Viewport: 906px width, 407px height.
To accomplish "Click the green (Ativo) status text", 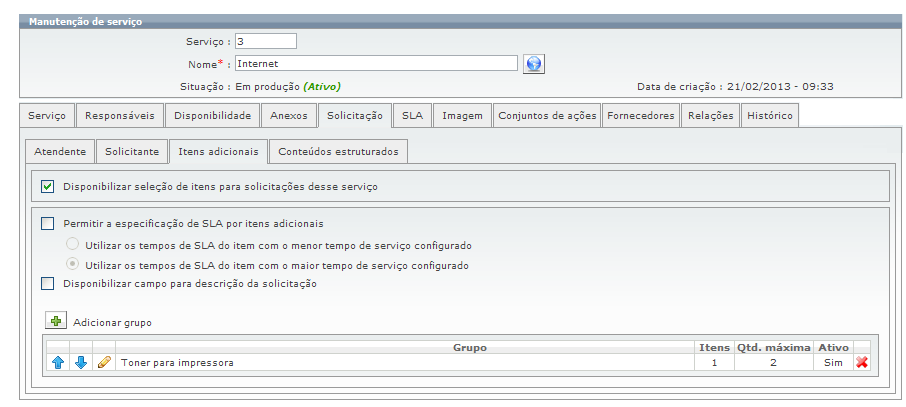I will (x=322, y=87).
